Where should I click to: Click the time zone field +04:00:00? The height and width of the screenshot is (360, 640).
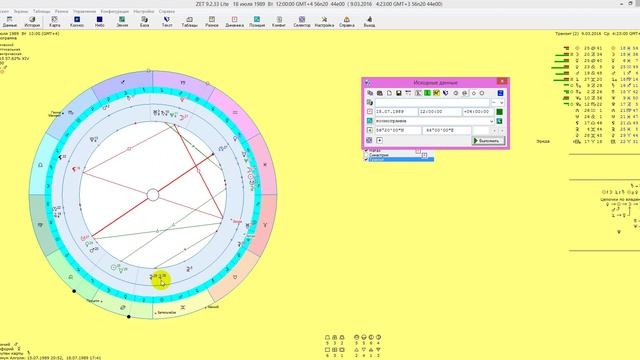coord(478,112)
